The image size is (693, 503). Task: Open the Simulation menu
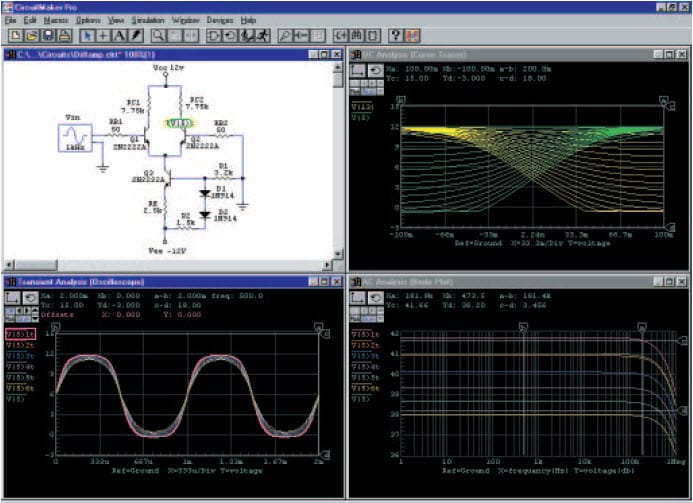(148, 20)
